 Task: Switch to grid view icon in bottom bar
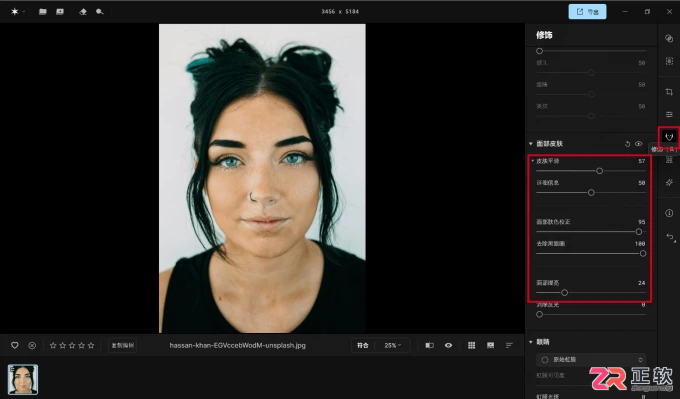coord(471,345)
